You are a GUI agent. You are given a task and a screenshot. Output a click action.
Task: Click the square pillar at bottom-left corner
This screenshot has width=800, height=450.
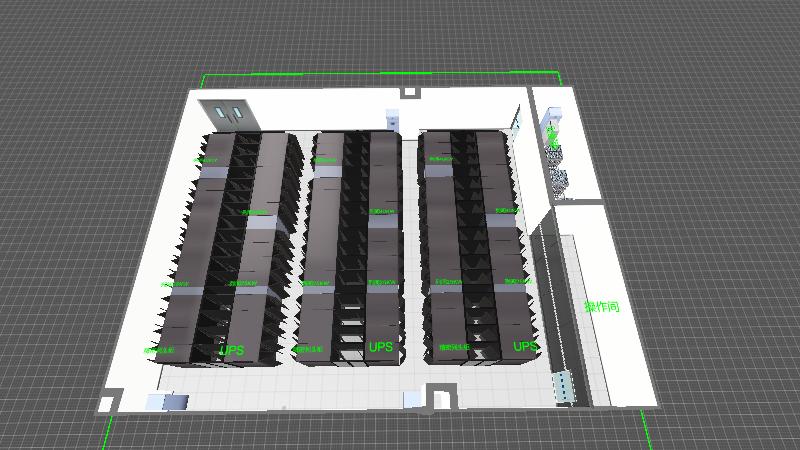click(106, 405)
